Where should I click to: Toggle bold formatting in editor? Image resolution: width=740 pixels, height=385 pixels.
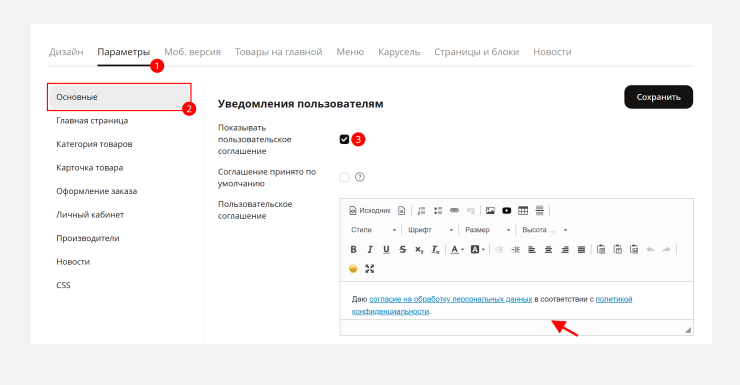tap(353, 250)
